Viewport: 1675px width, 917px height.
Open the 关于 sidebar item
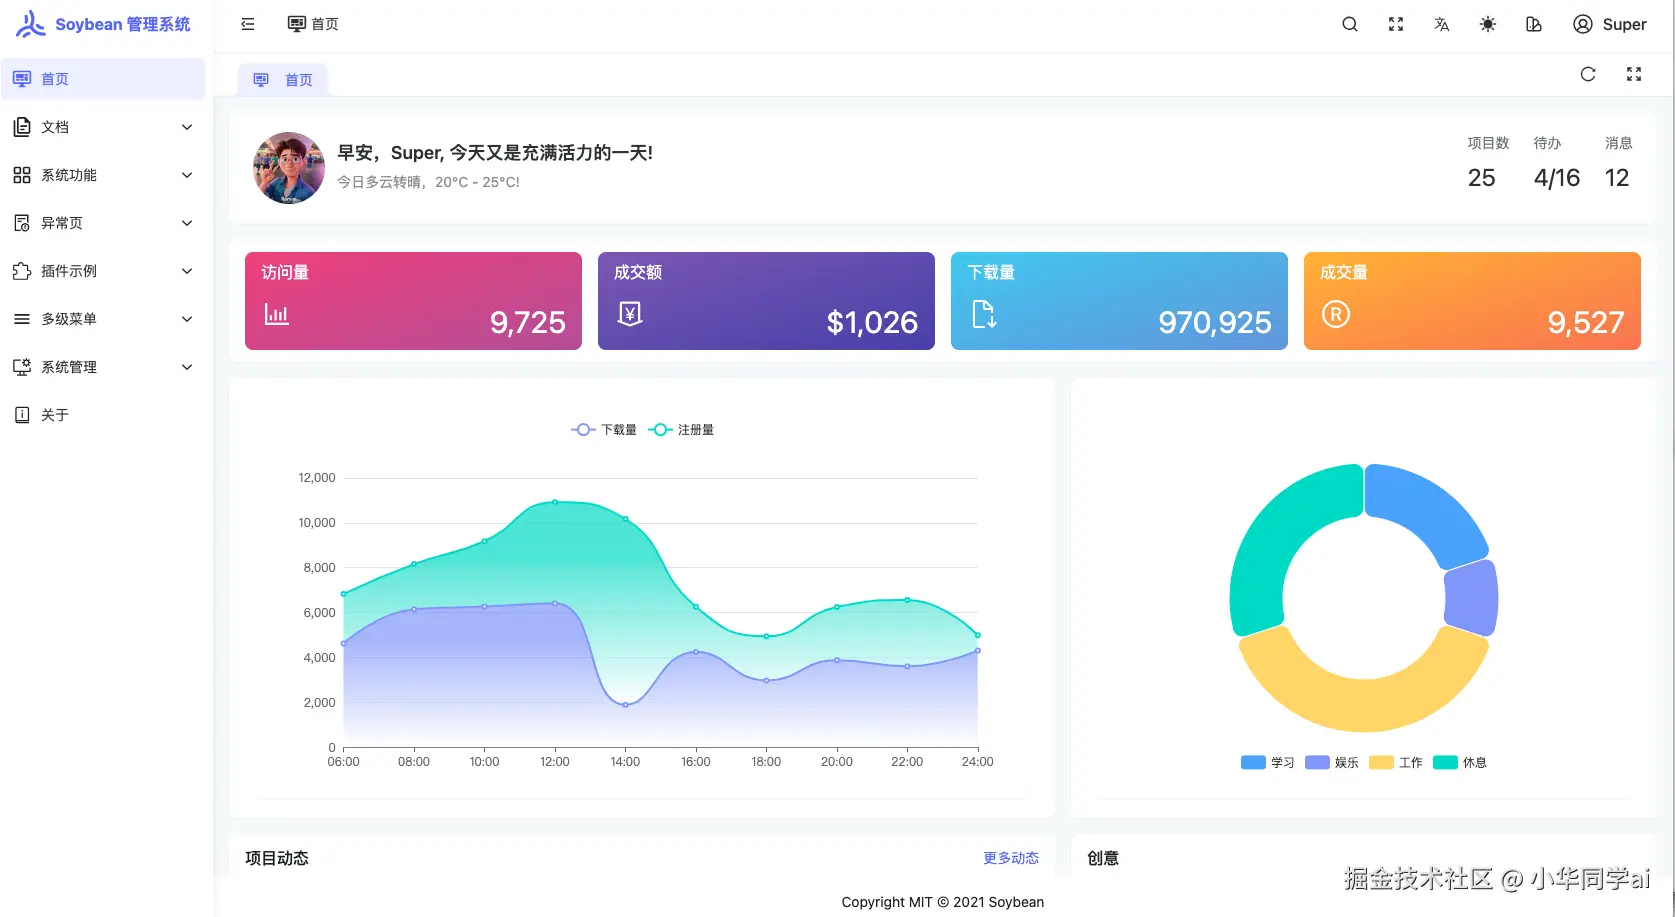[103, 415]
